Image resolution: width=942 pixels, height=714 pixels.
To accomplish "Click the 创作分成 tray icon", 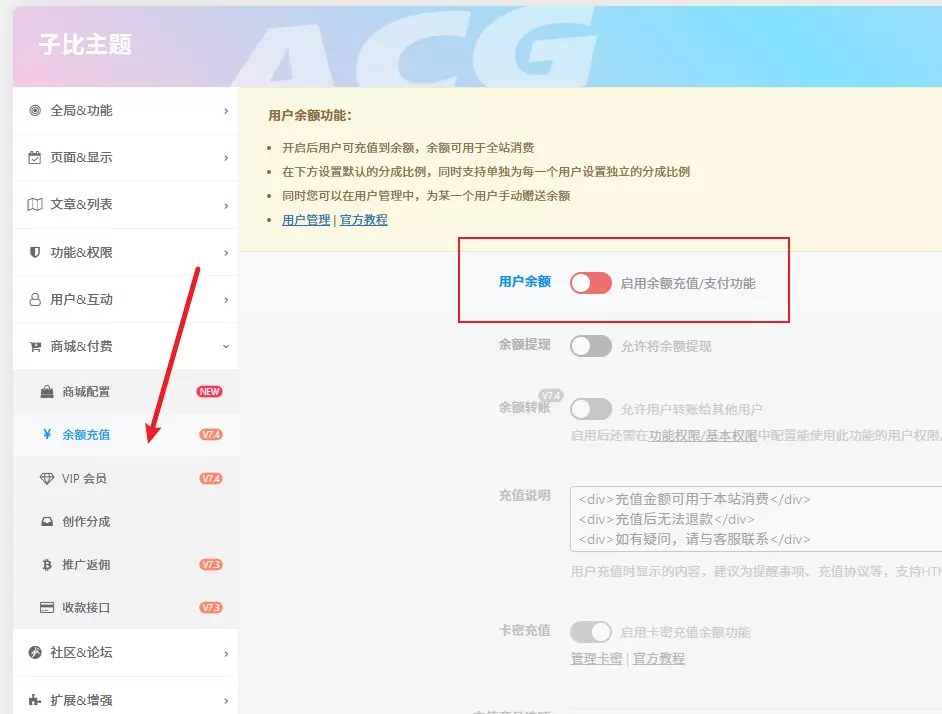I will tap(47, 522).
